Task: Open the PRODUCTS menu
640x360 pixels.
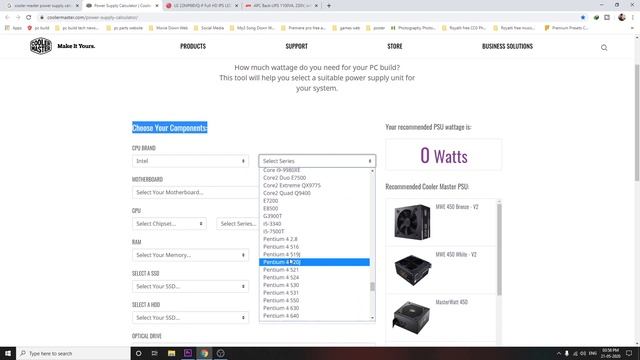Action: tap(193, 46)
